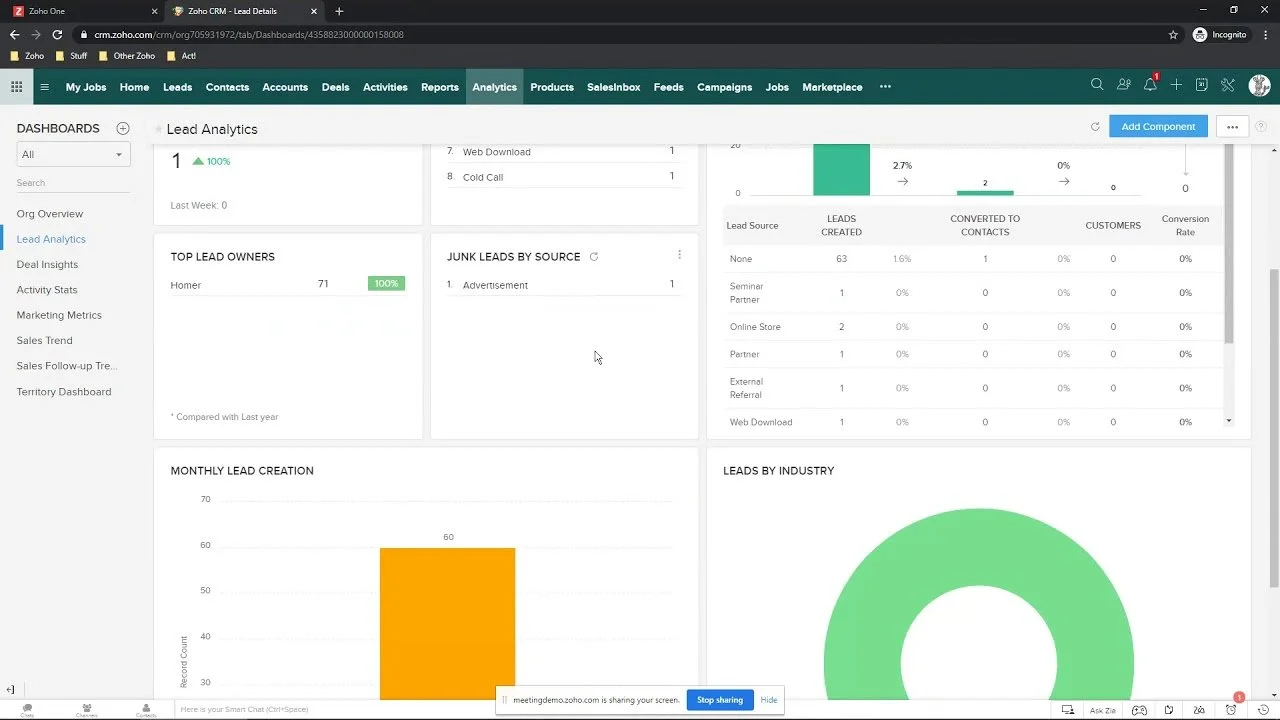1280x720 pixels.
Task: Refresh the Junk Leads By Source component
Action: 594,257
